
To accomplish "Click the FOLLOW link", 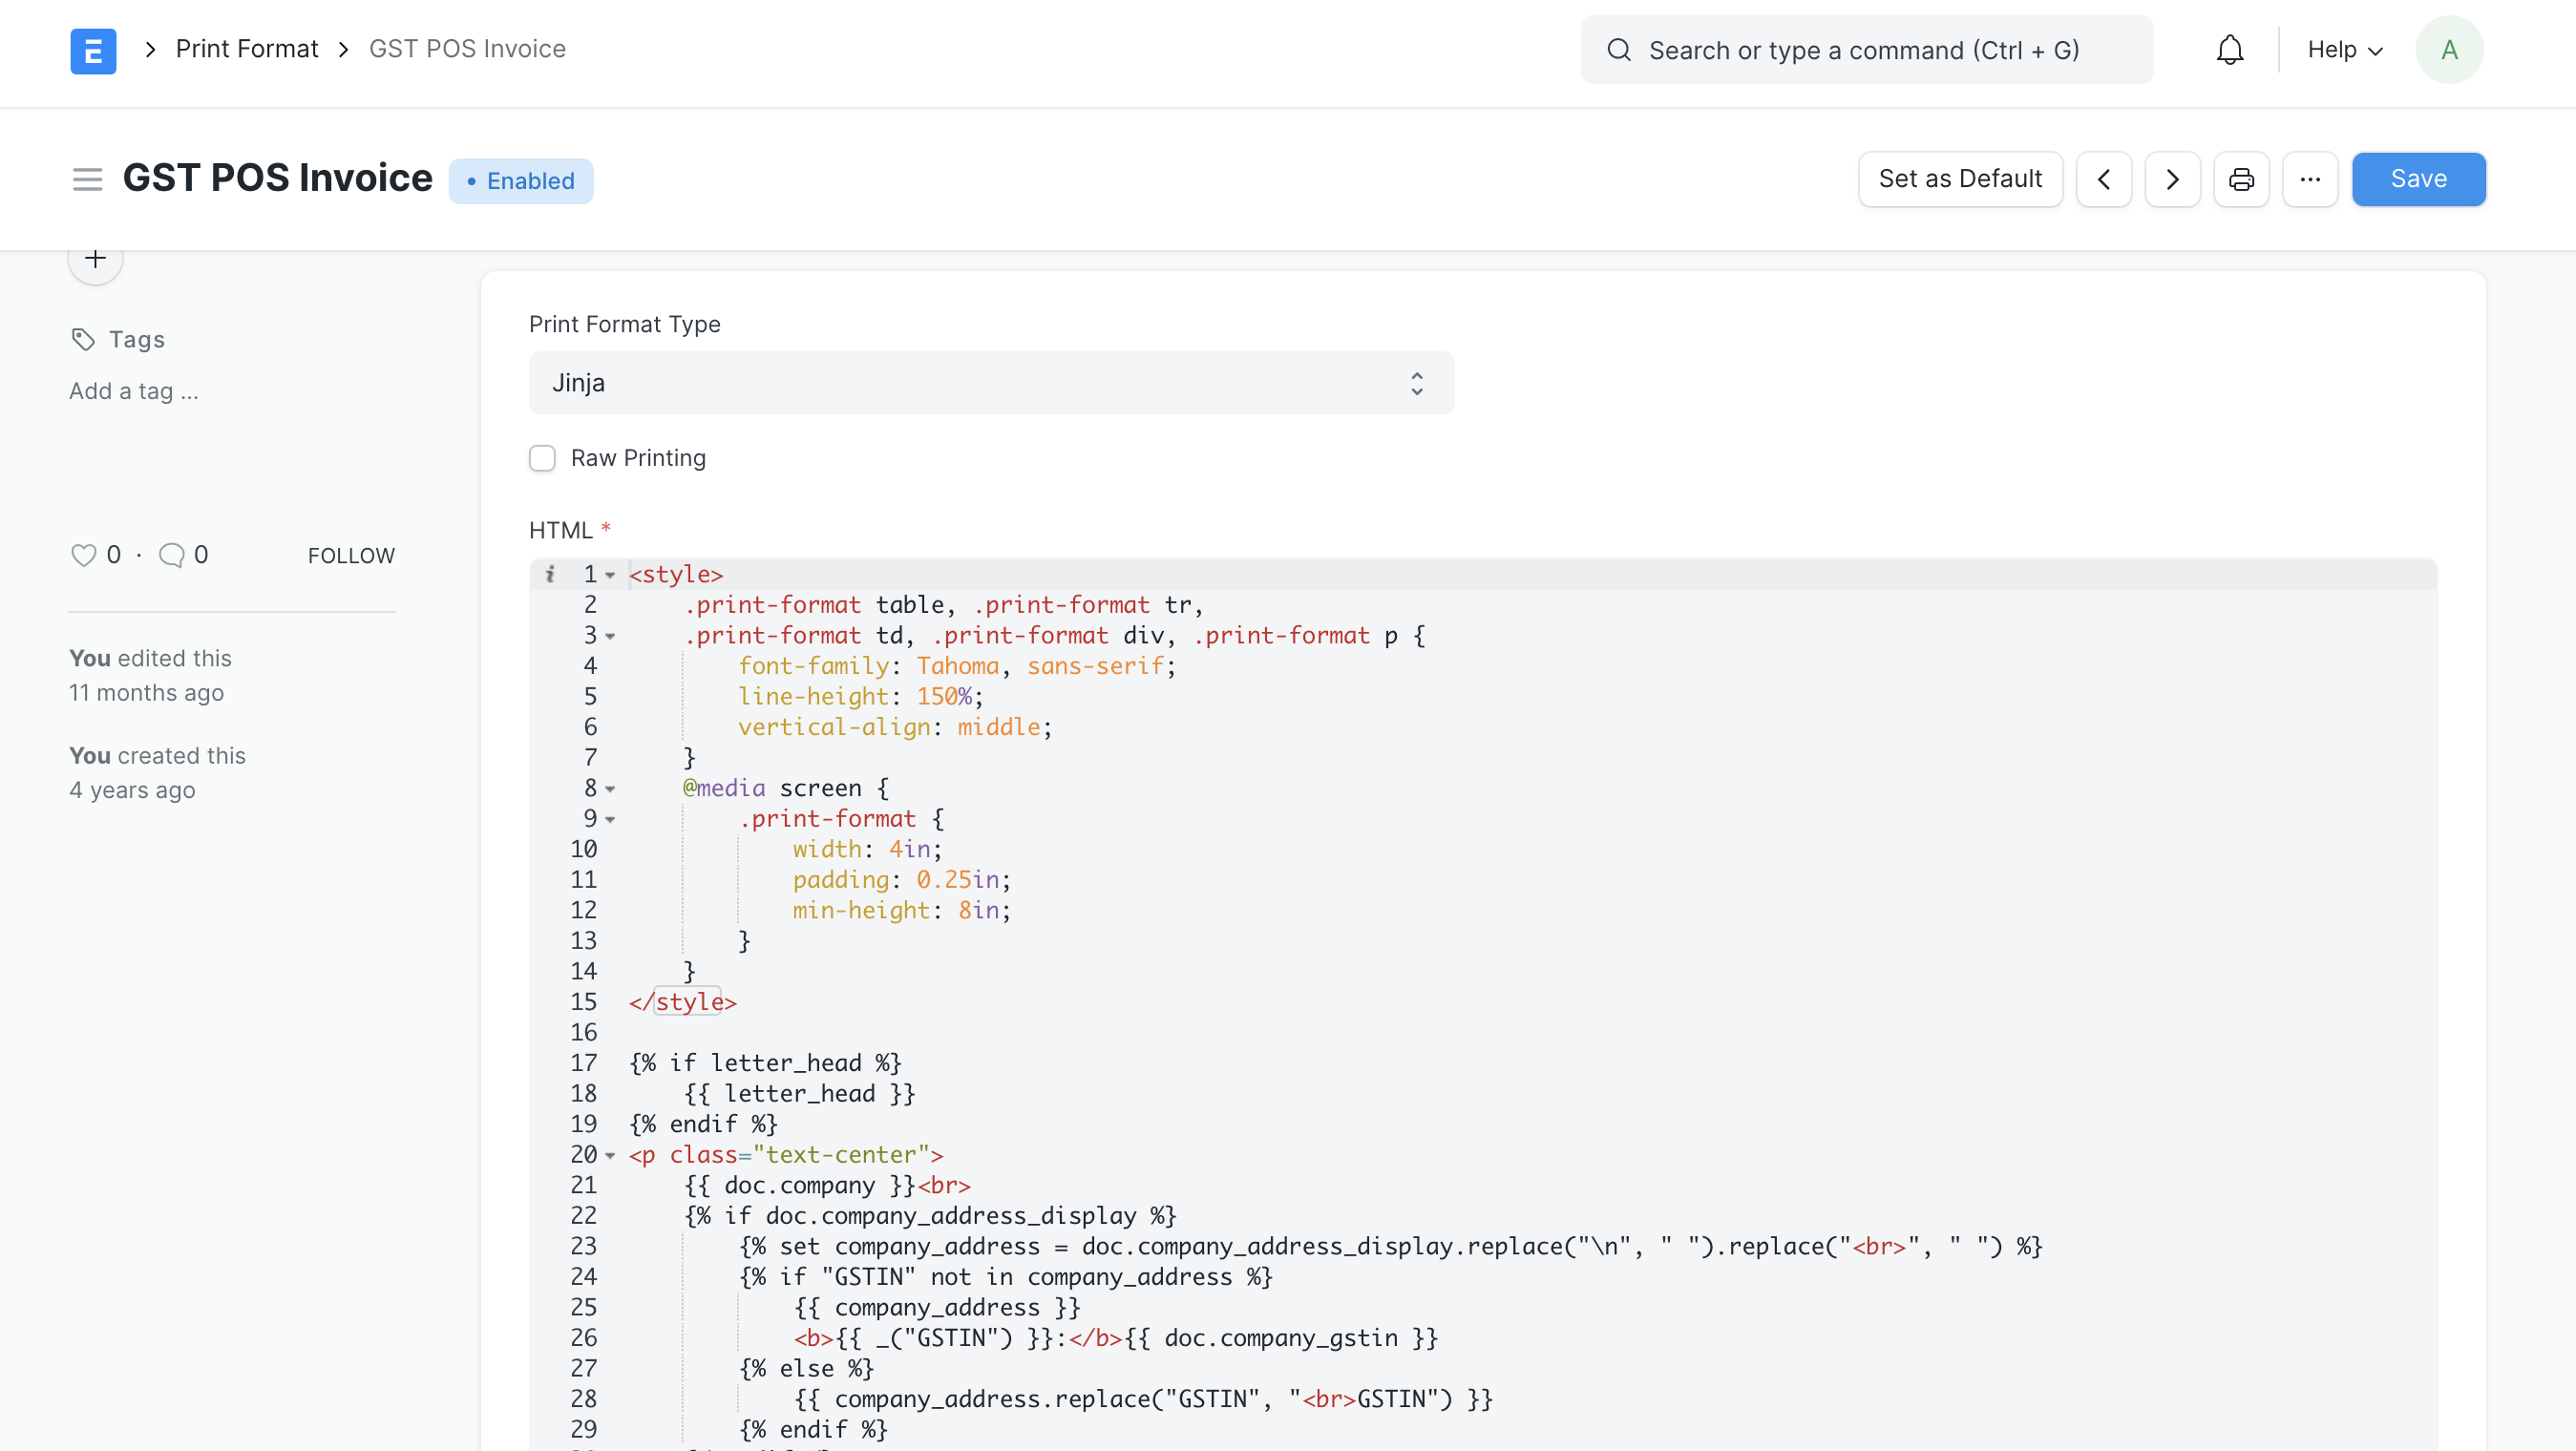I will (350, 554).
